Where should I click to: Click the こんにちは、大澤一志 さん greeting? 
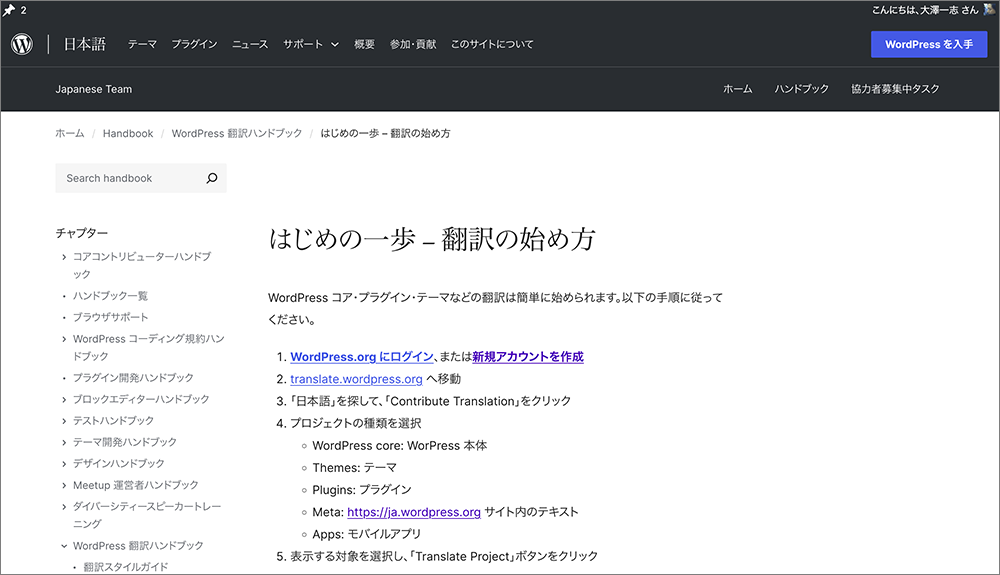point(925,10)
